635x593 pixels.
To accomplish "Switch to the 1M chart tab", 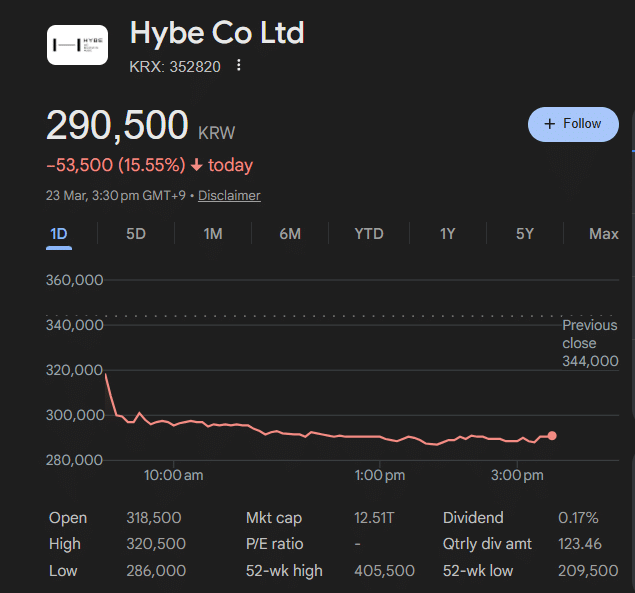I will coord(213,234).
